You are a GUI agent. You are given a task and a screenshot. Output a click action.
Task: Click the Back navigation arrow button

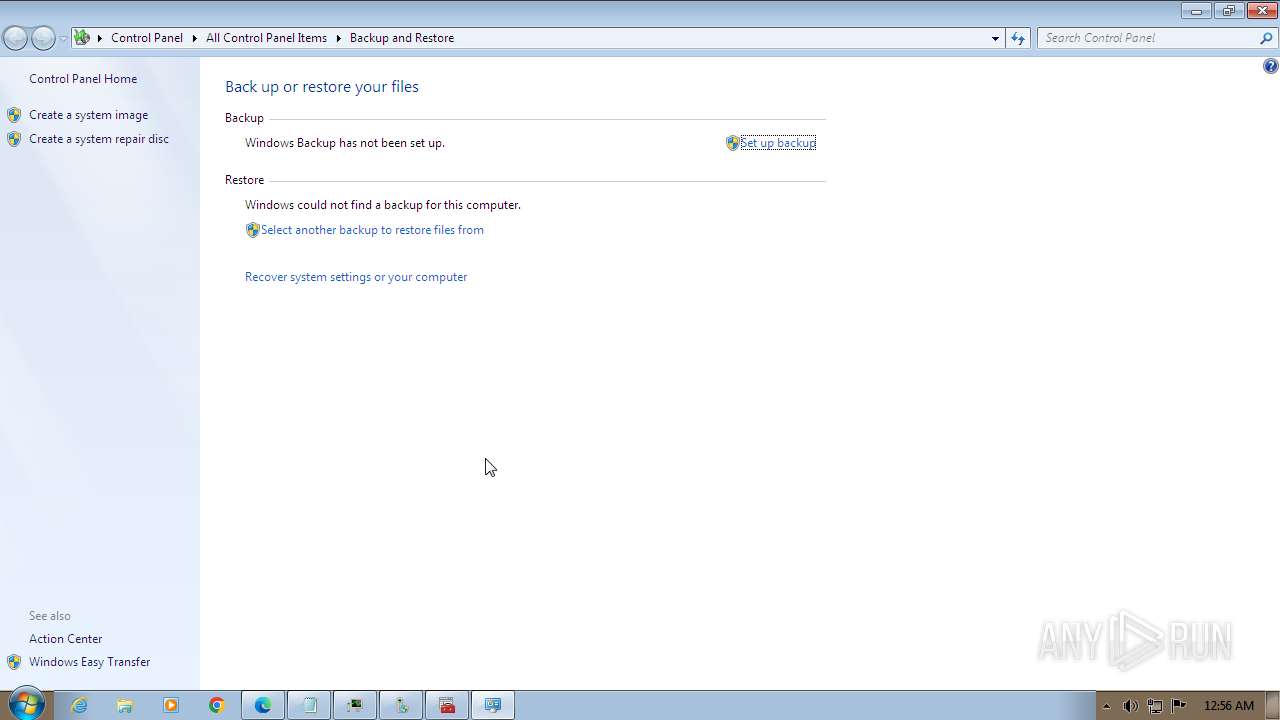15,38
